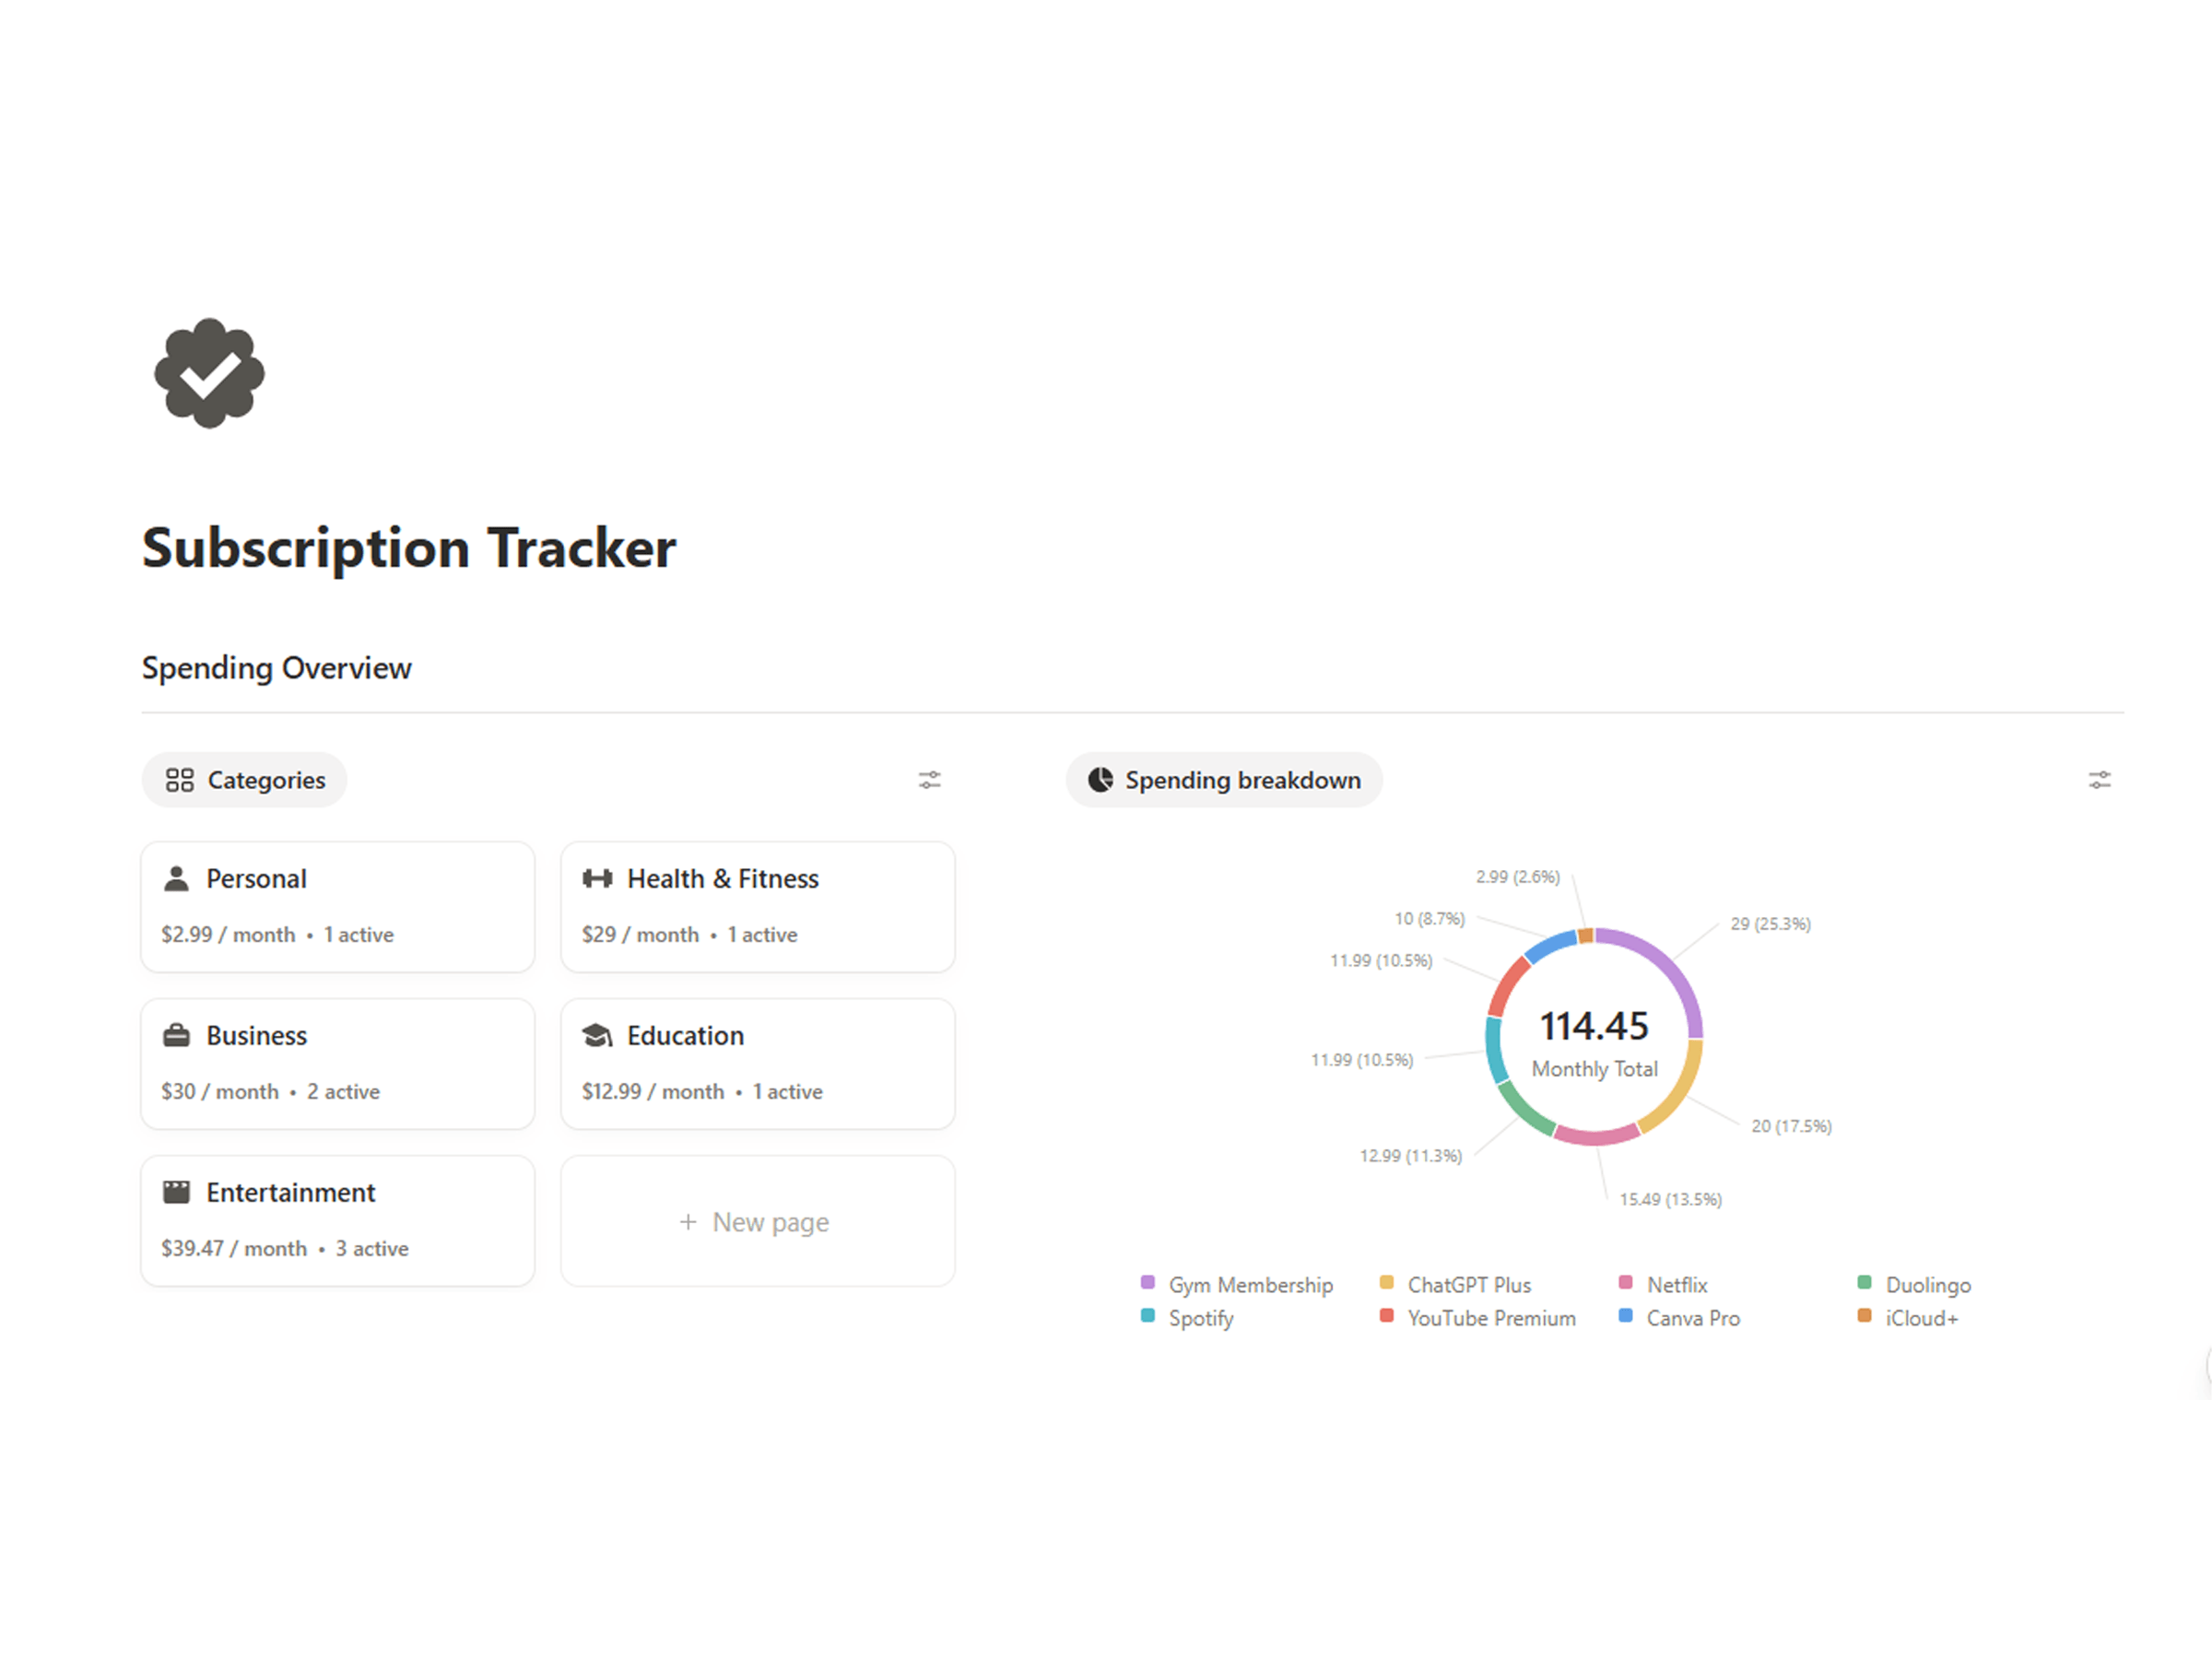Click the Subscription Tracker page title
Image resolution: width=2212 pixels, height=1659 pixels.
tap(409, 549)
